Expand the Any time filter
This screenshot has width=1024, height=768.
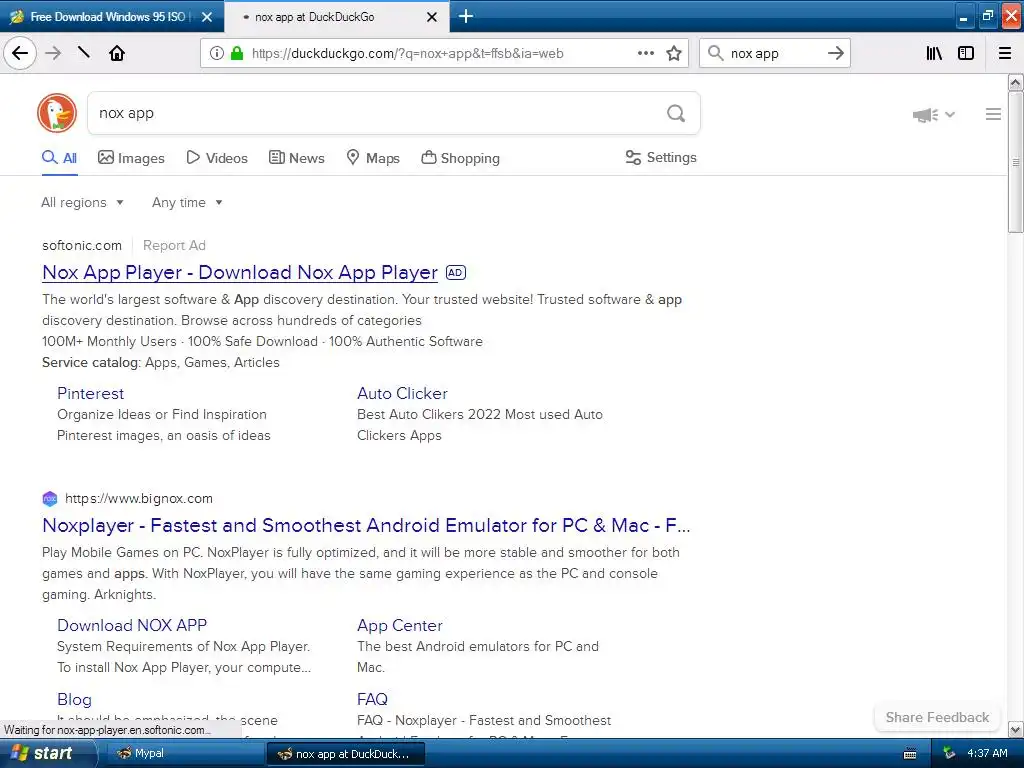point(187,202)
